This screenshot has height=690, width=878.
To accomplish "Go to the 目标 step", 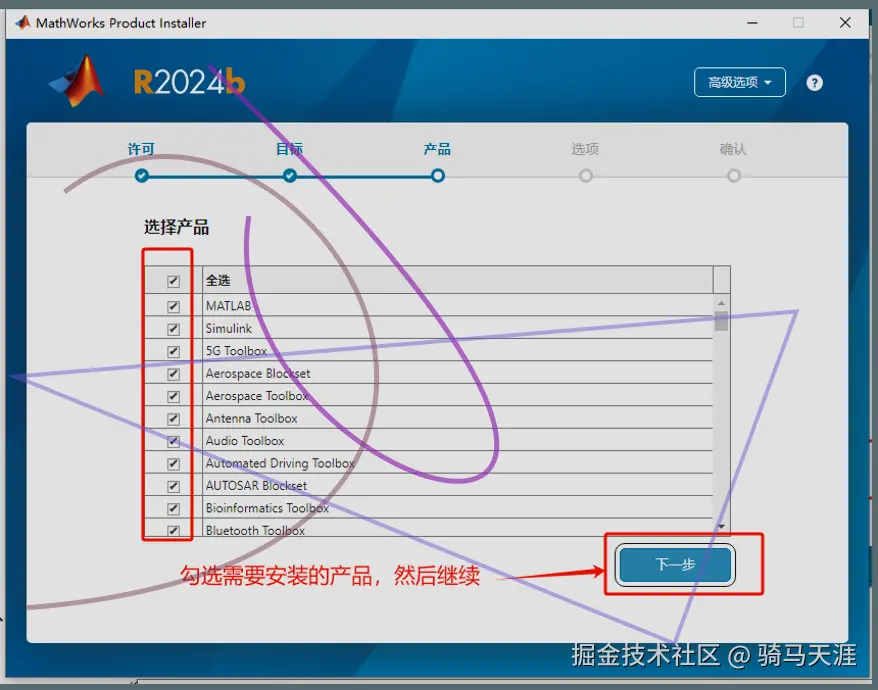I will point(289,149).
